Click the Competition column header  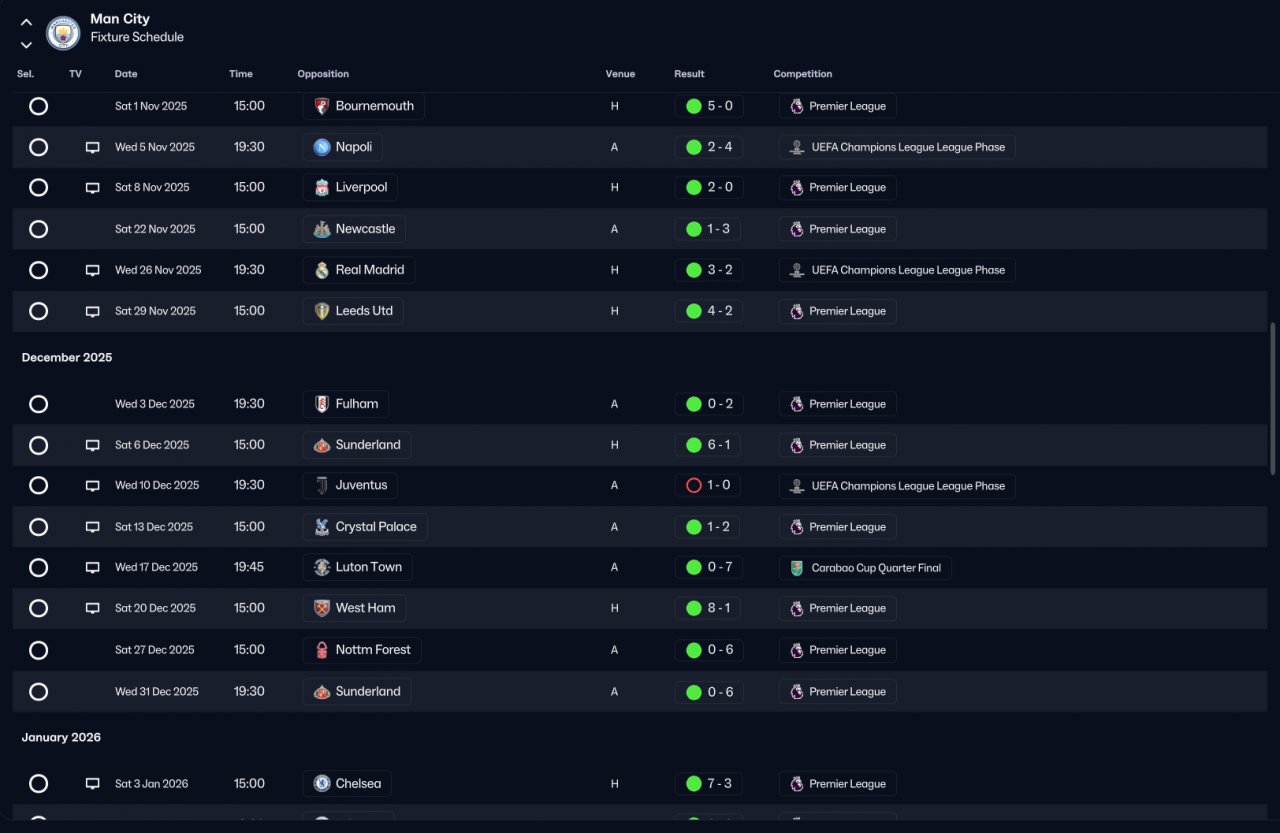[x=802, y=74]
